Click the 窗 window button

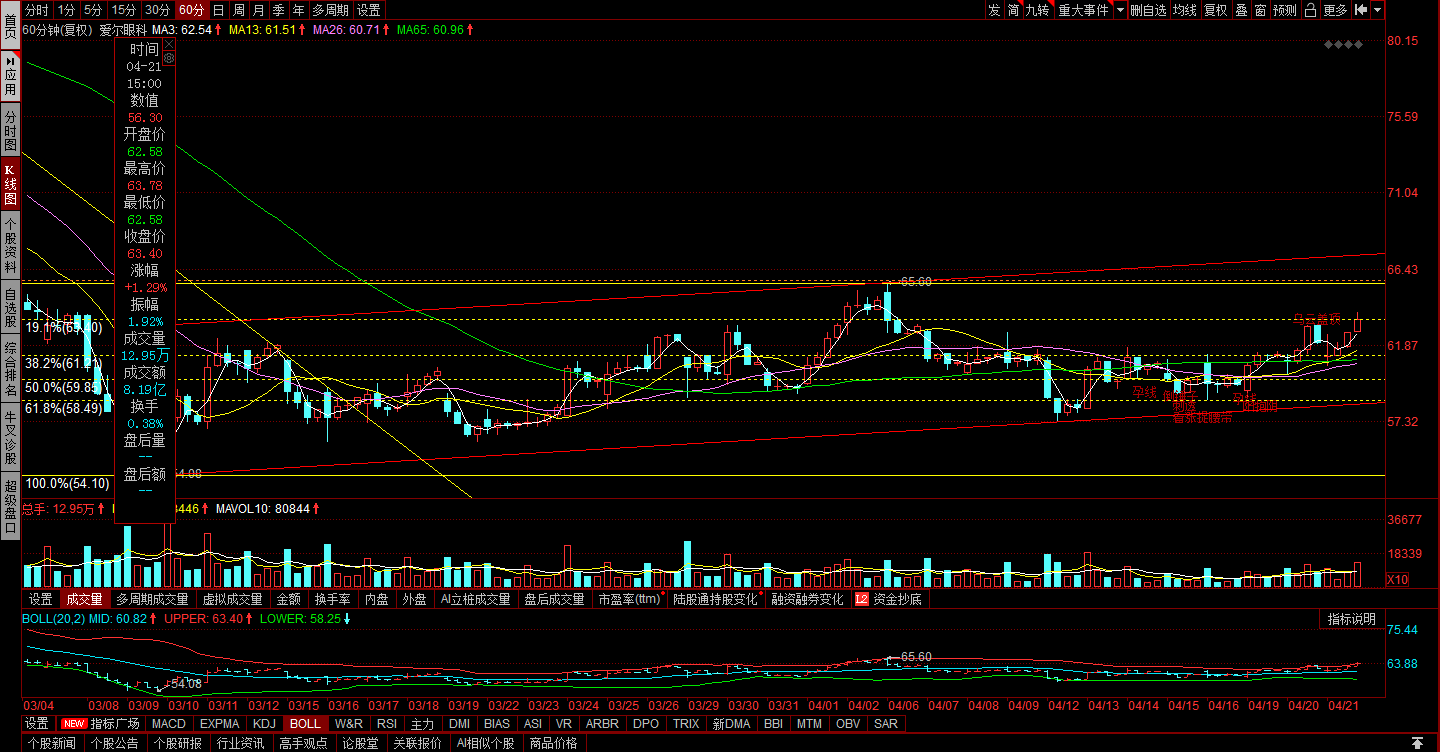(x=1260, y=10)
